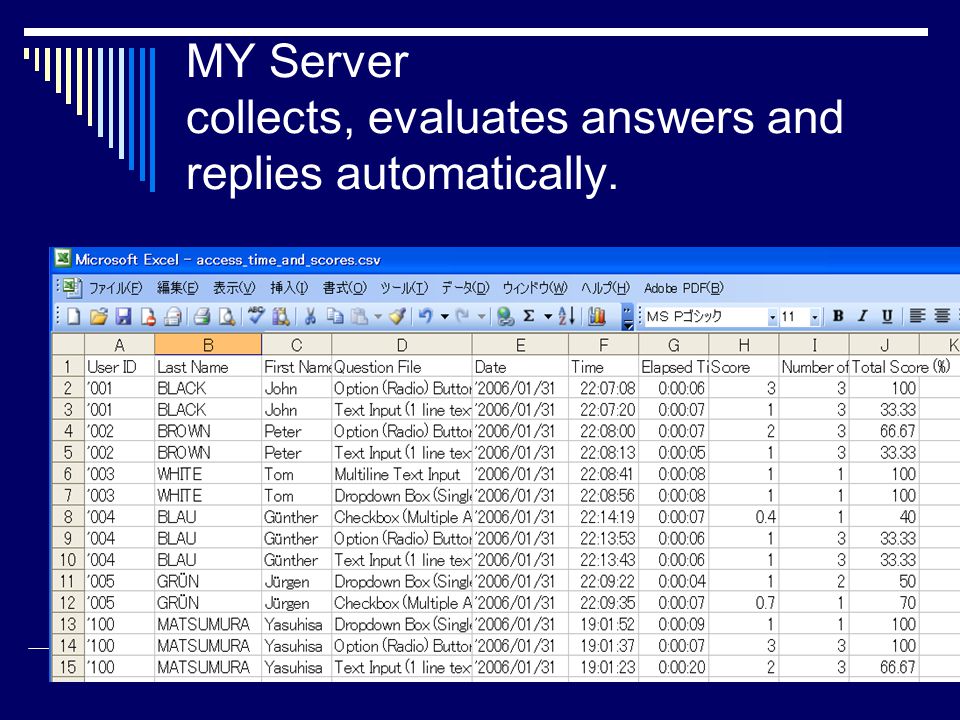Image resolution: width=960 pixels, height=720 pixels.
Task: Click the Permission document icon in toolbar
Action: (148, 317)
